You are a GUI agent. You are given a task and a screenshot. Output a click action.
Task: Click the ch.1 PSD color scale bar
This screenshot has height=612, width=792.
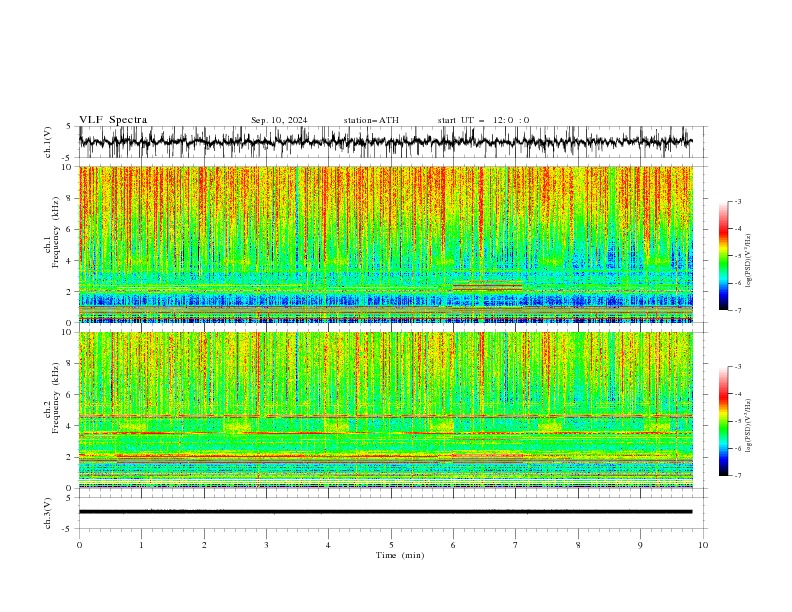click(723, 256)
